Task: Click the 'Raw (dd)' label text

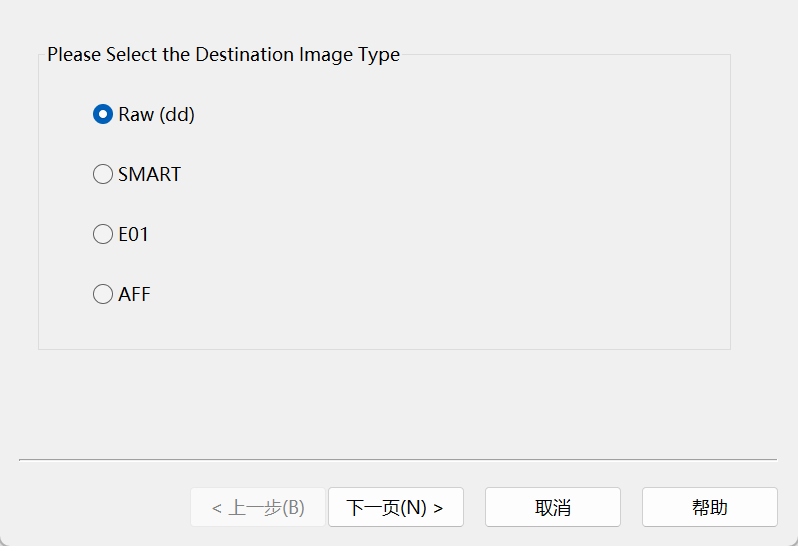Action: click(x=157, y=114)
